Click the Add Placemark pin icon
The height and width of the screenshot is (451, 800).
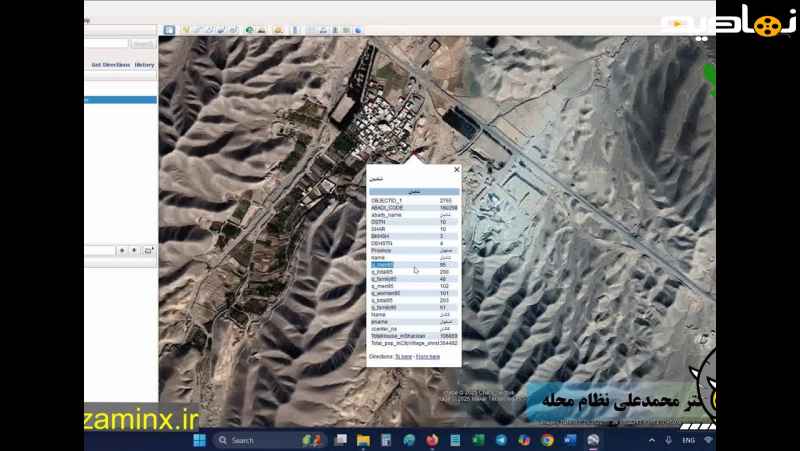tap(186, 30)
